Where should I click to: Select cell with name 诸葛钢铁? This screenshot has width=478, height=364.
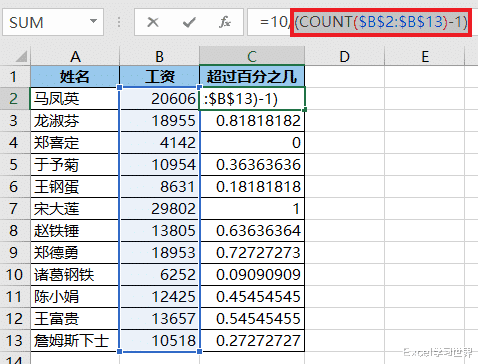click(75, 275)
